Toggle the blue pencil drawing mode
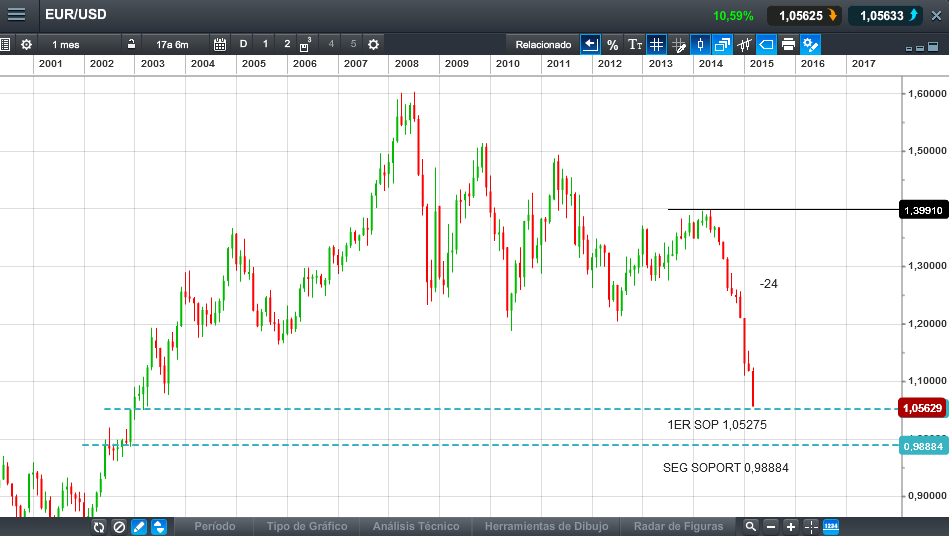 click(x=139, y=527)
